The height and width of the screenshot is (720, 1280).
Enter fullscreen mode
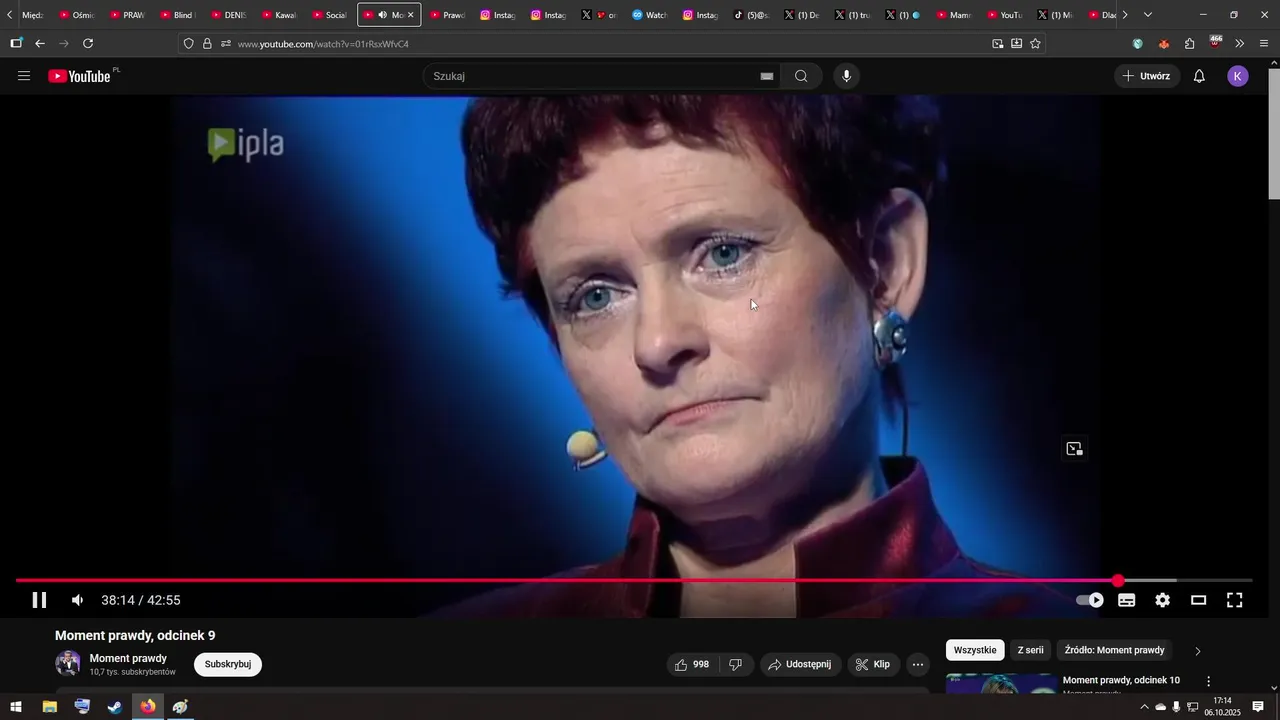pyautogui.click(x=1235, y=600)
